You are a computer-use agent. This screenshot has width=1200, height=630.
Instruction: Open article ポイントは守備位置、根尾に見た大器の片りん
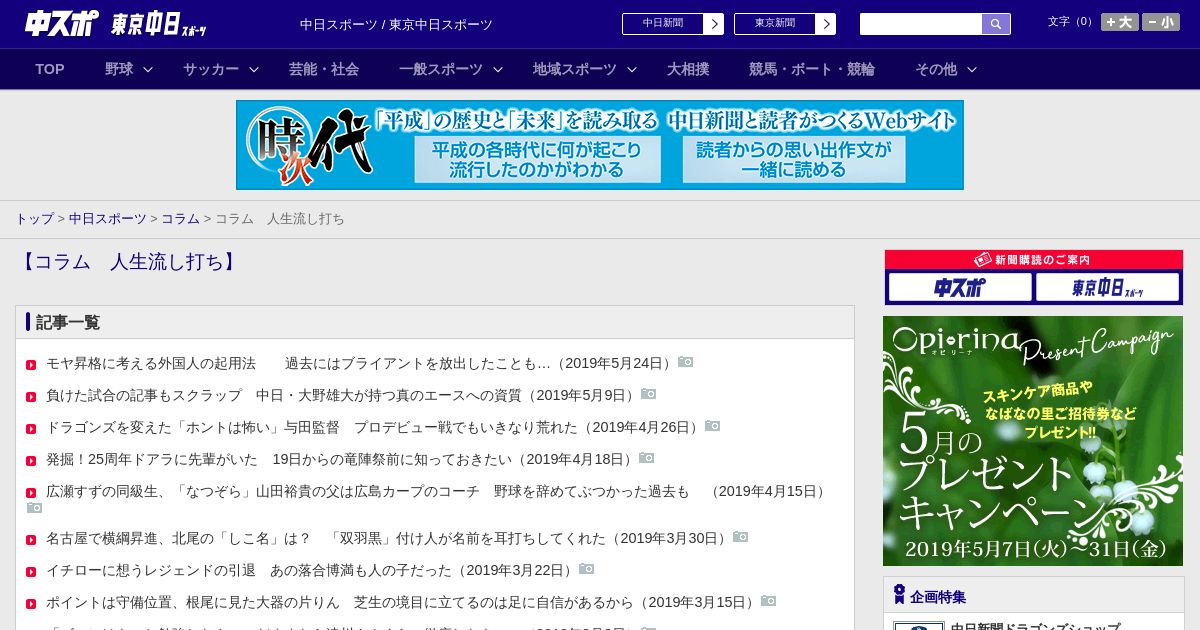click(x=401, y=602)
